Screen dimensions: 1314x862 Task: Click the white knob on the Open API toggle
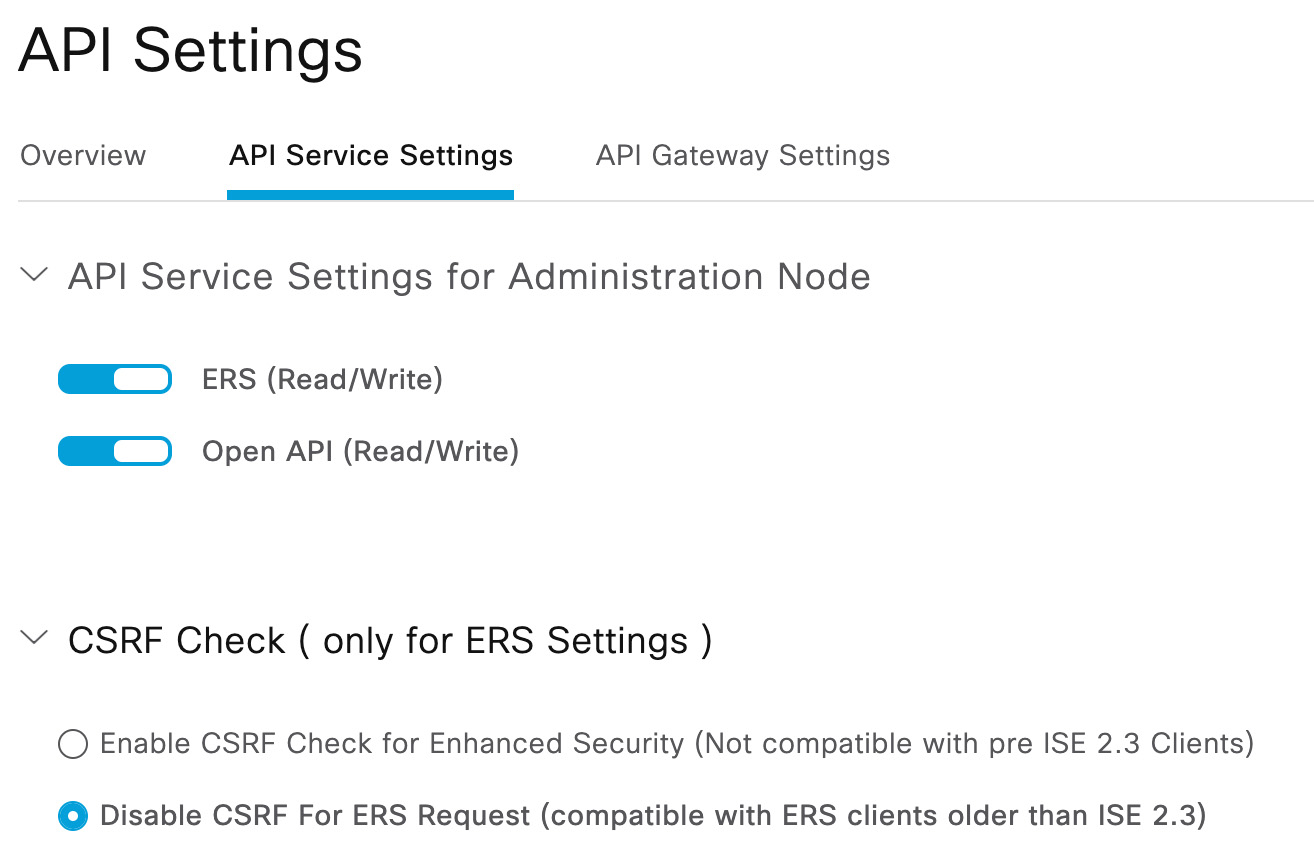pyautogui.click(x=140, y=452)
